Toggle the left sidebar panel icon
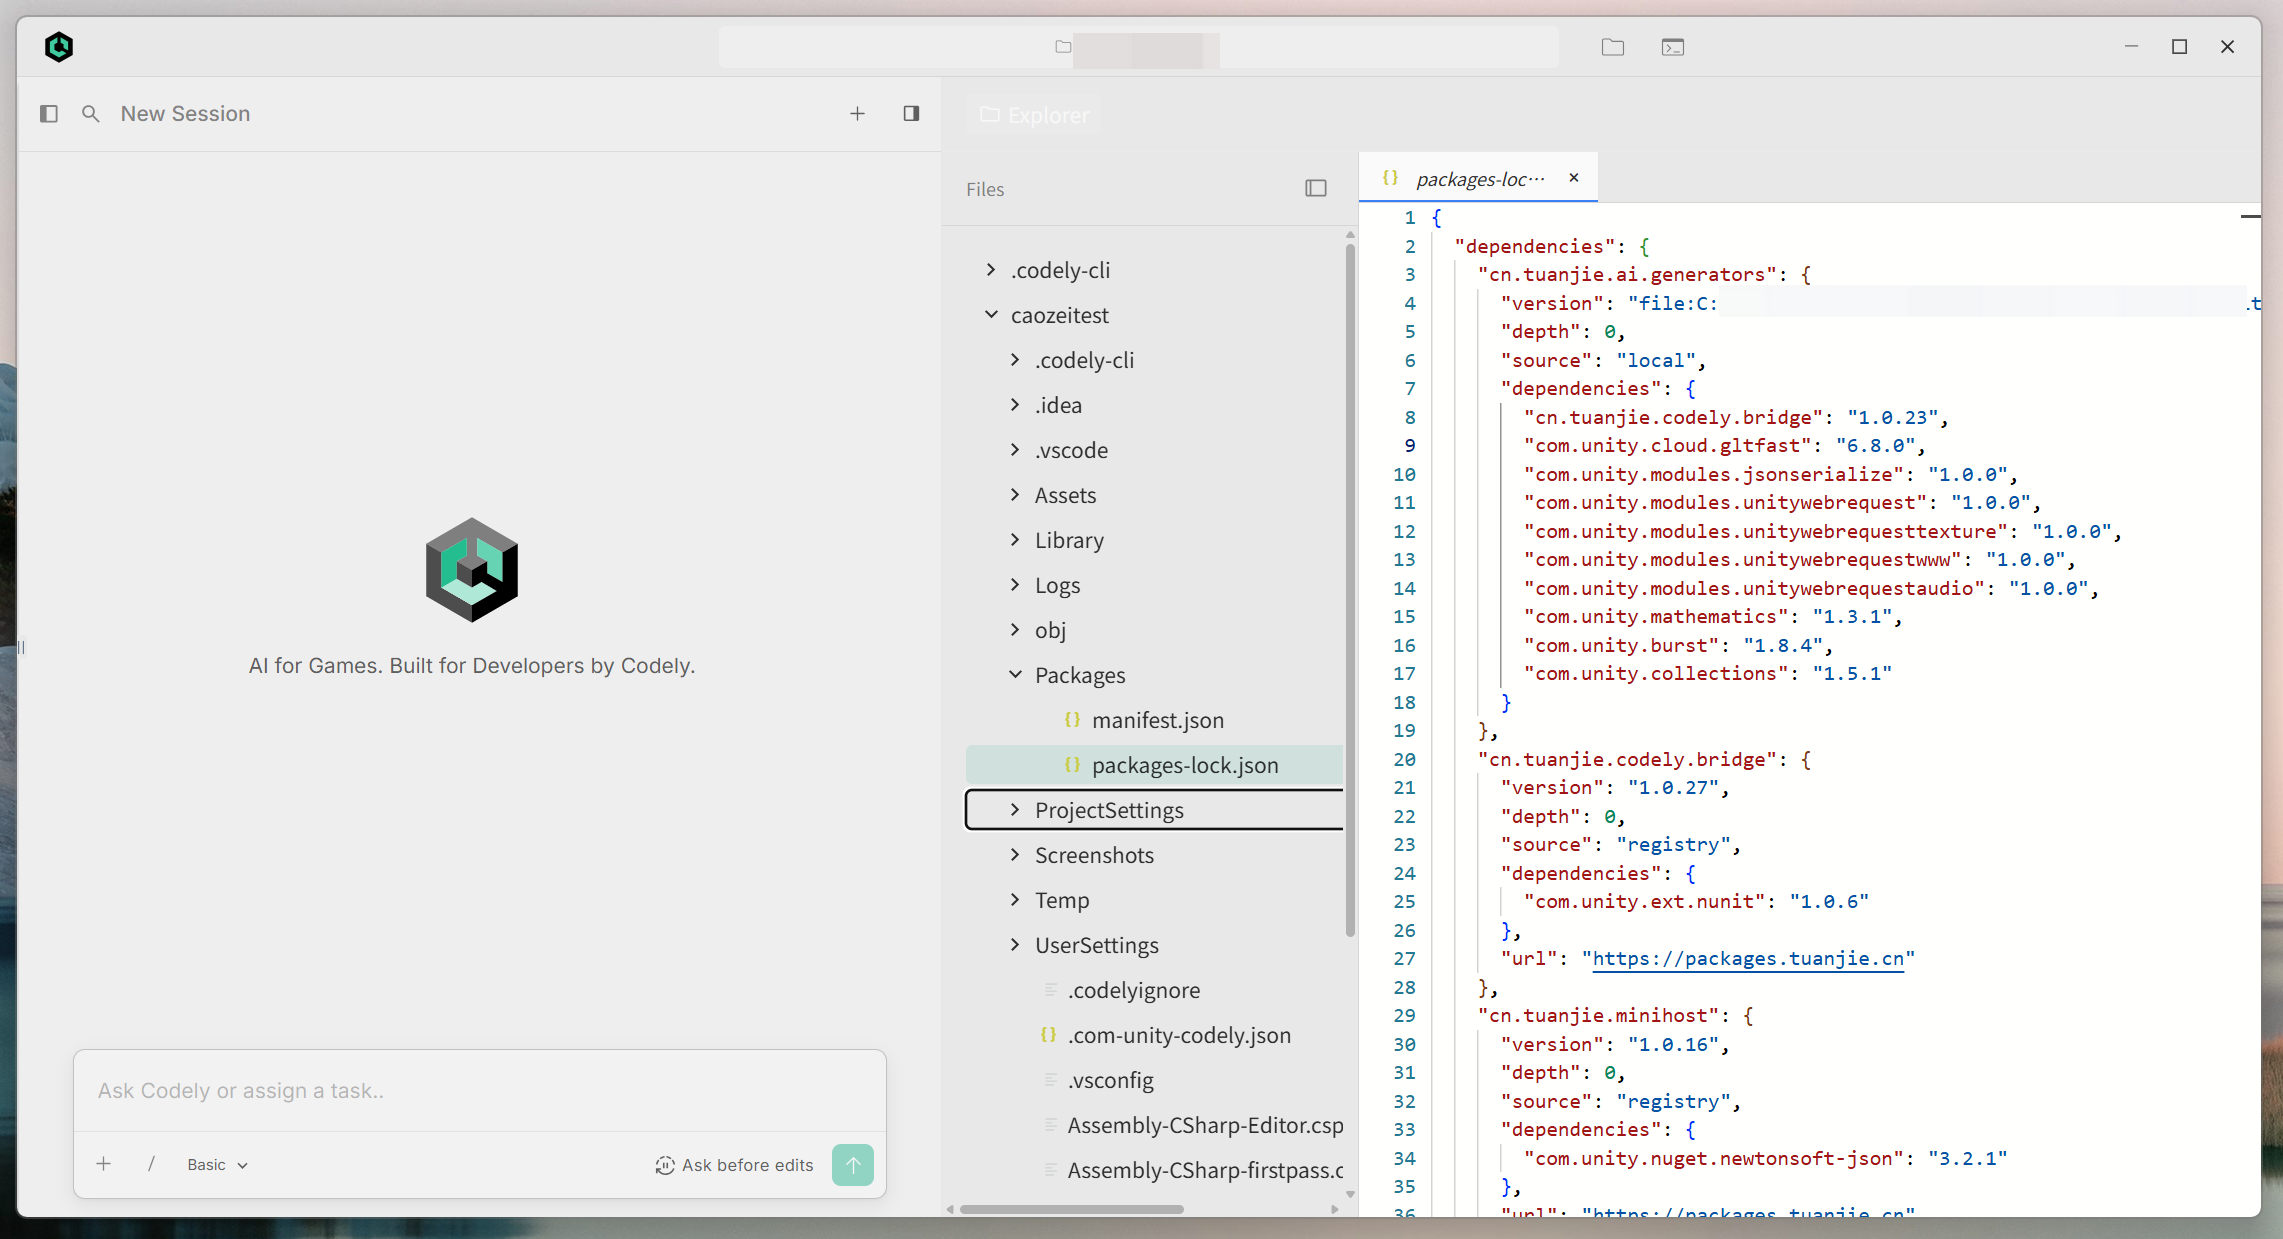The image size is (2283, 1239). pyautogui.click(x=48, y=114)
